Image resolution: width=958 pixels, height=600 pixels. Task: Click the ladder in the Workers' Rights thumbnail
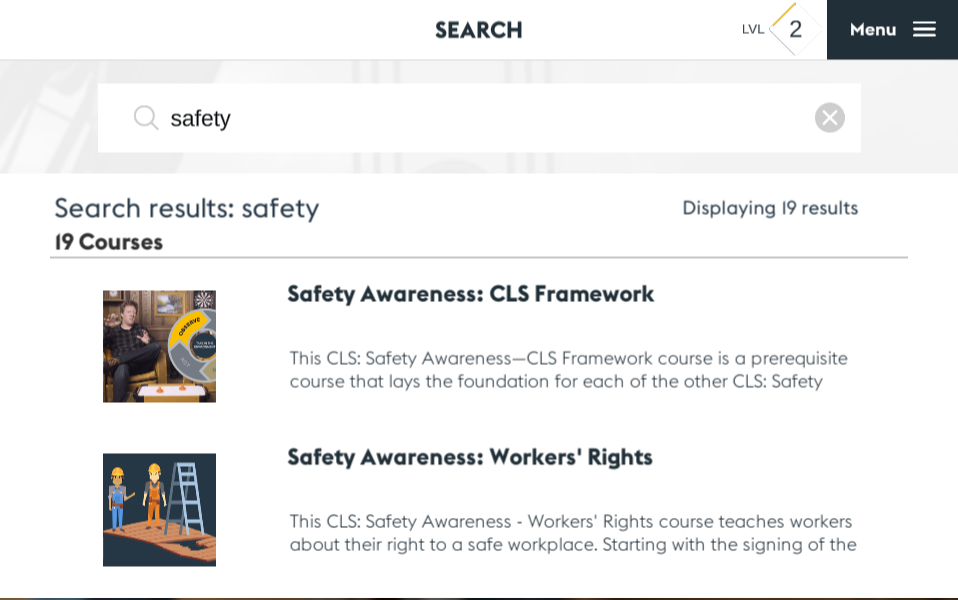(186, 497)
